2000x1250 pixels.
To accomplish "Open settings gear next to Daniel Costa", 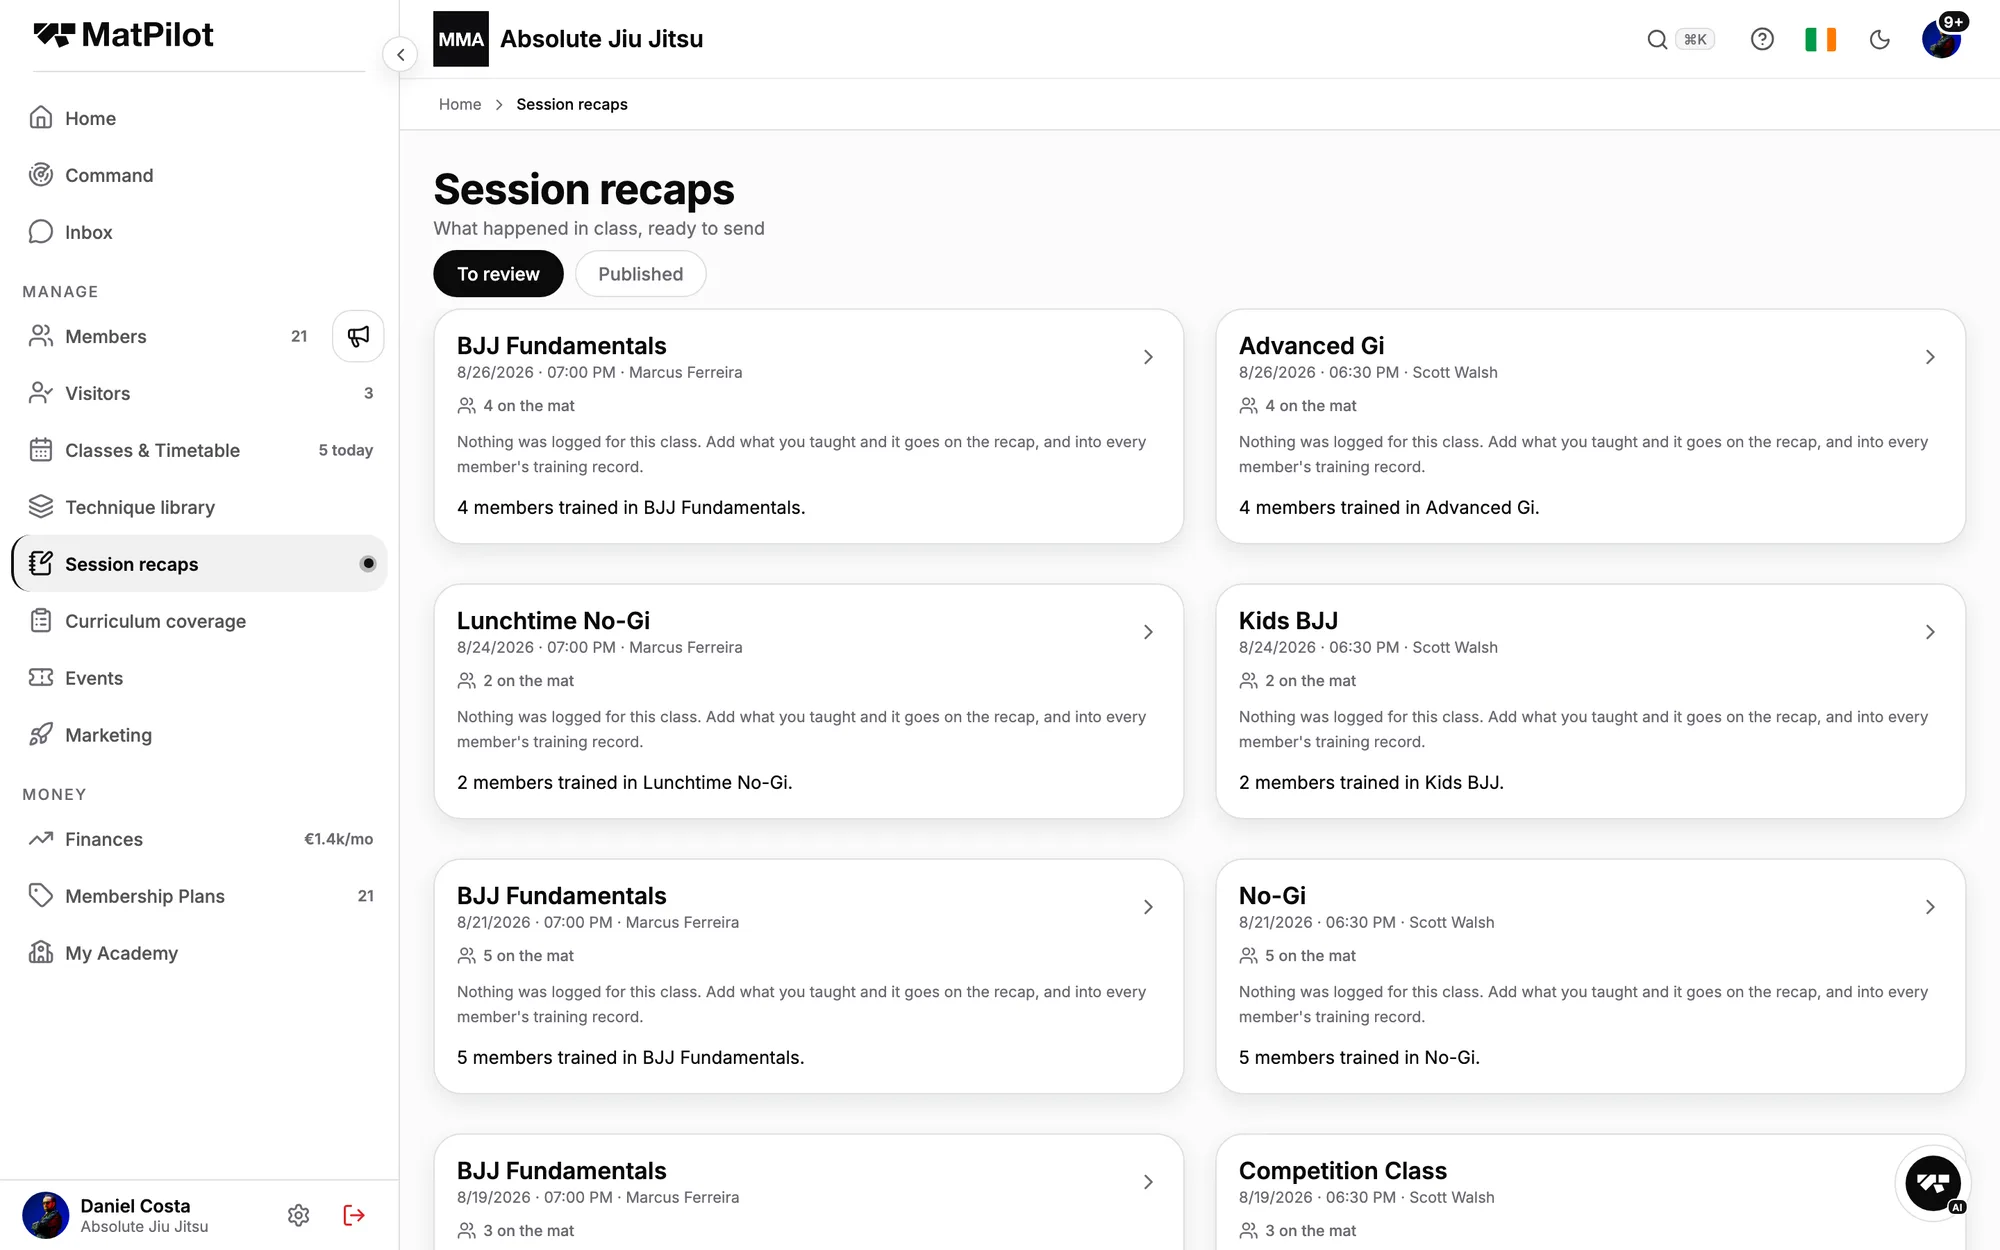I will point(298,1215).
